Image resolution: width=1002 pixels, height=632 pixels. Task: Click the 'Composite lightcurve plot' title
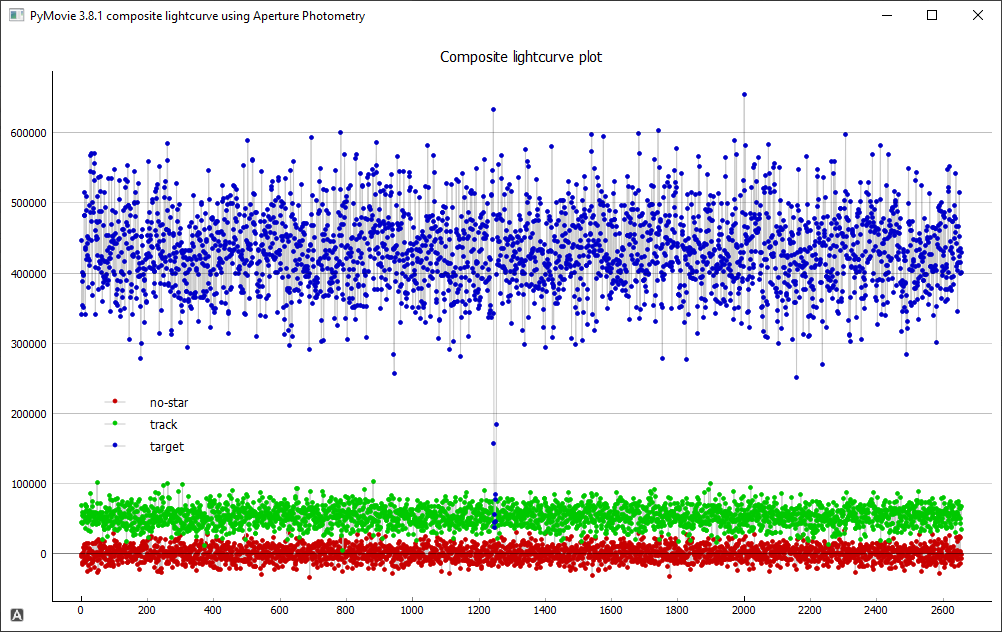click(x=521, y=57)
